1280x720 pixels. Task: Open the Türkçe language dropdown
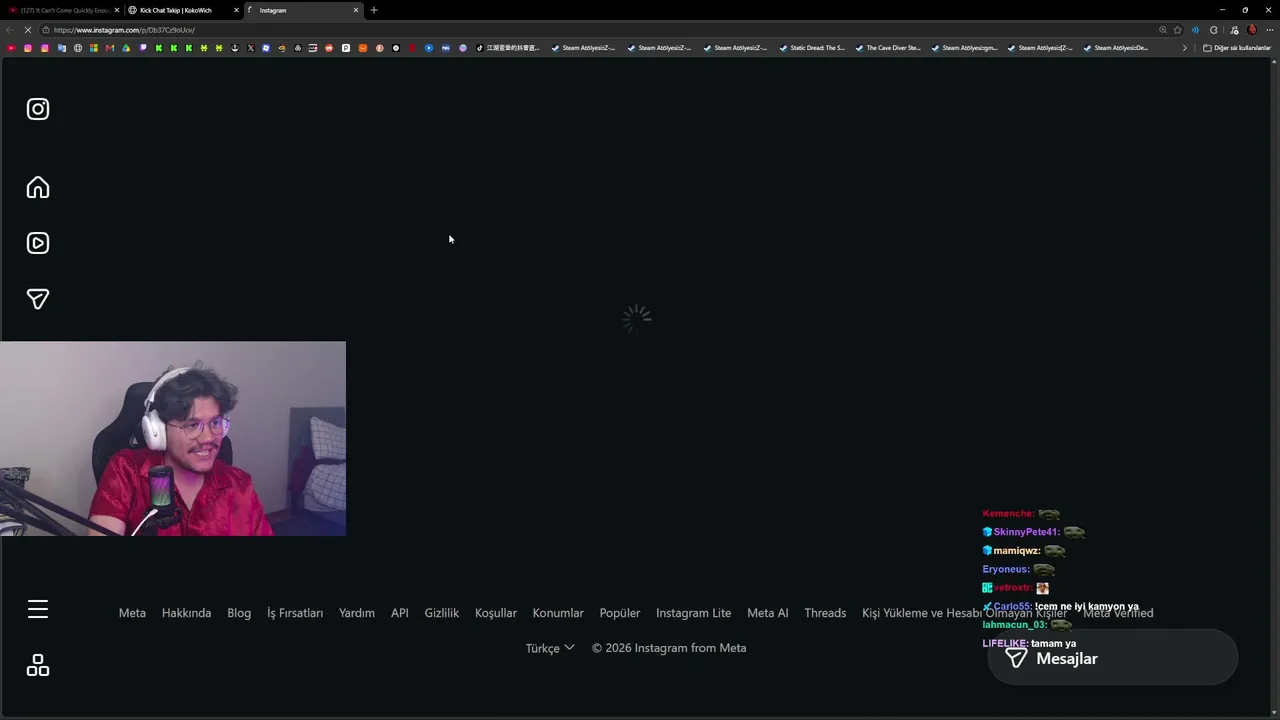pos(550,648)
